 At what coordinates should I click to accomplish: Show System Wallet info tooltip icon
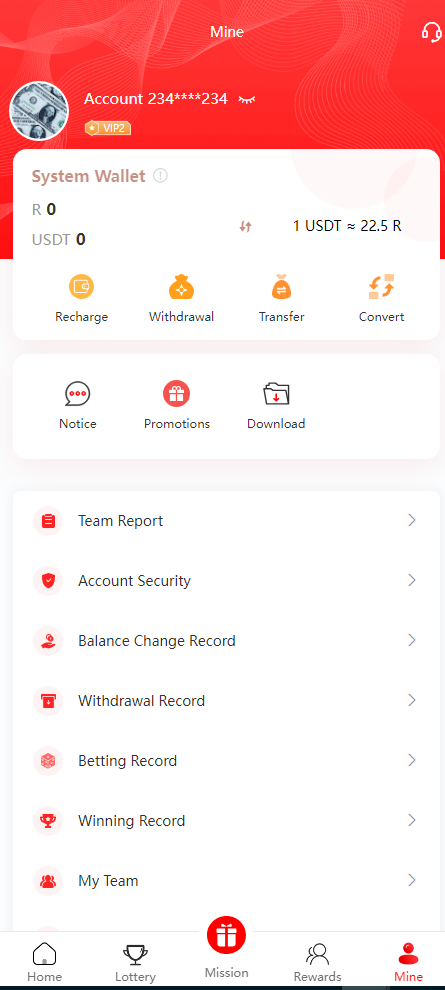[x=160, y=176]
